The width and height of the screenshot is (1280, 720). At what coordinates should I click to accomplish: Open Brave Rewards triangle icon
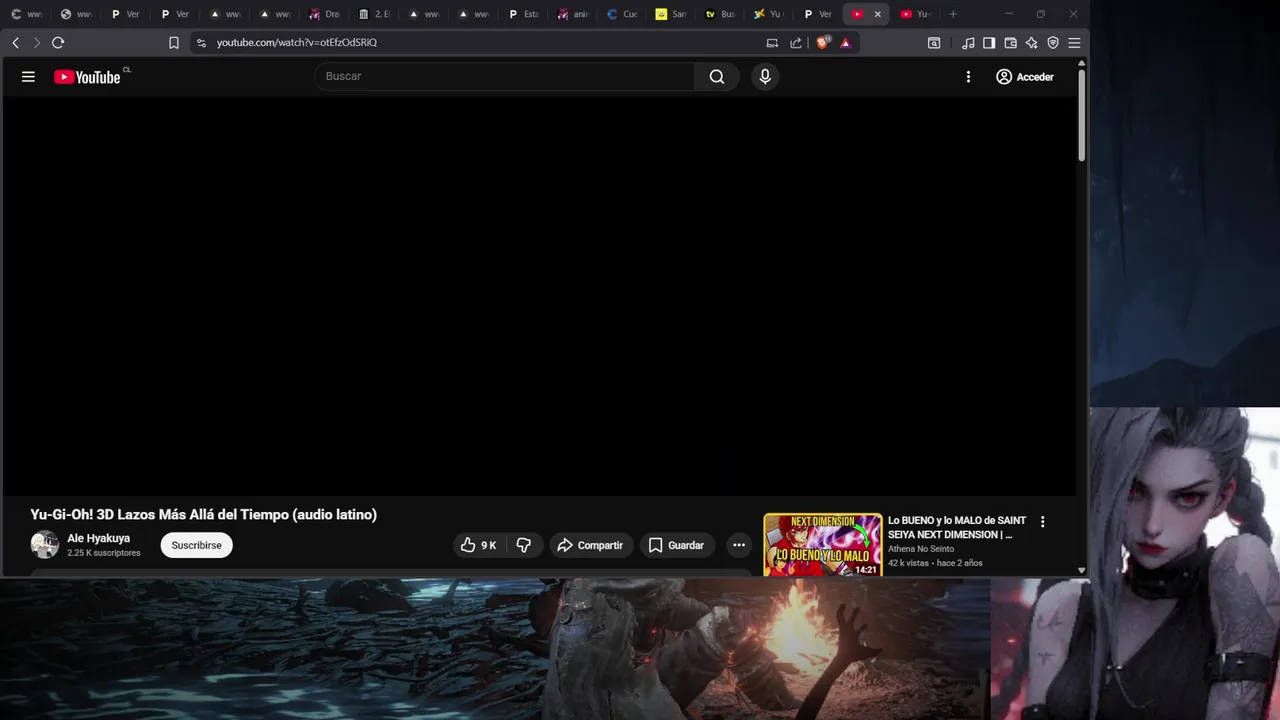click(846, 43)
